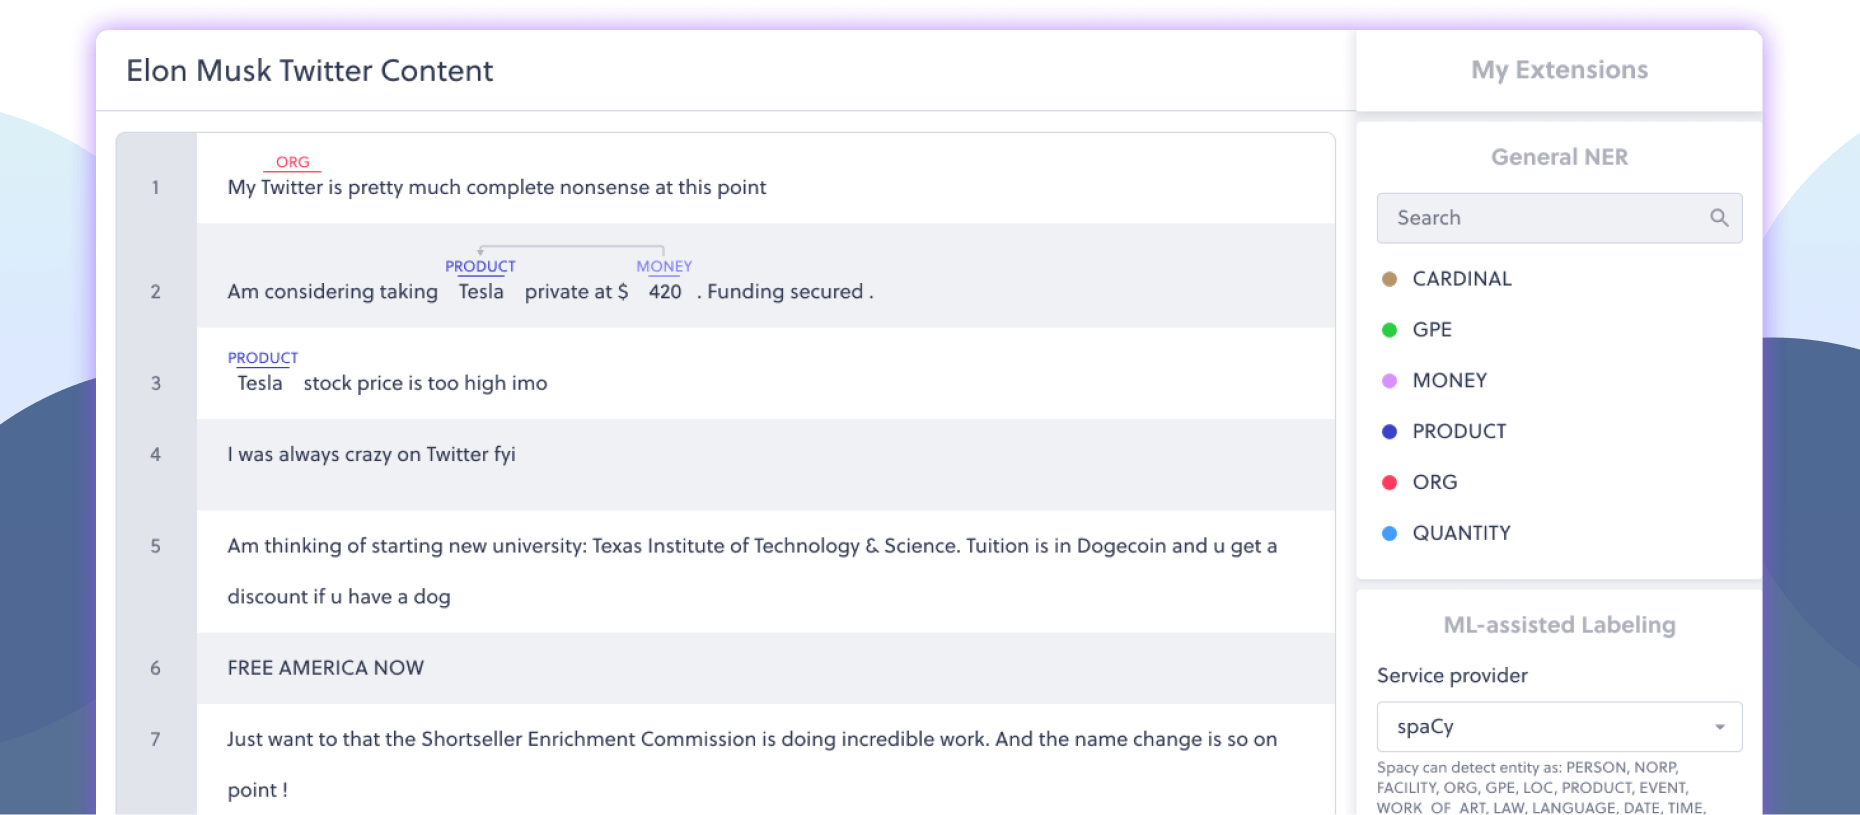Image resolution: width=1860 pixels, height=815 pixels.
Task: Select row number 5
Action: pyautogui.click(x=156, y=546)
